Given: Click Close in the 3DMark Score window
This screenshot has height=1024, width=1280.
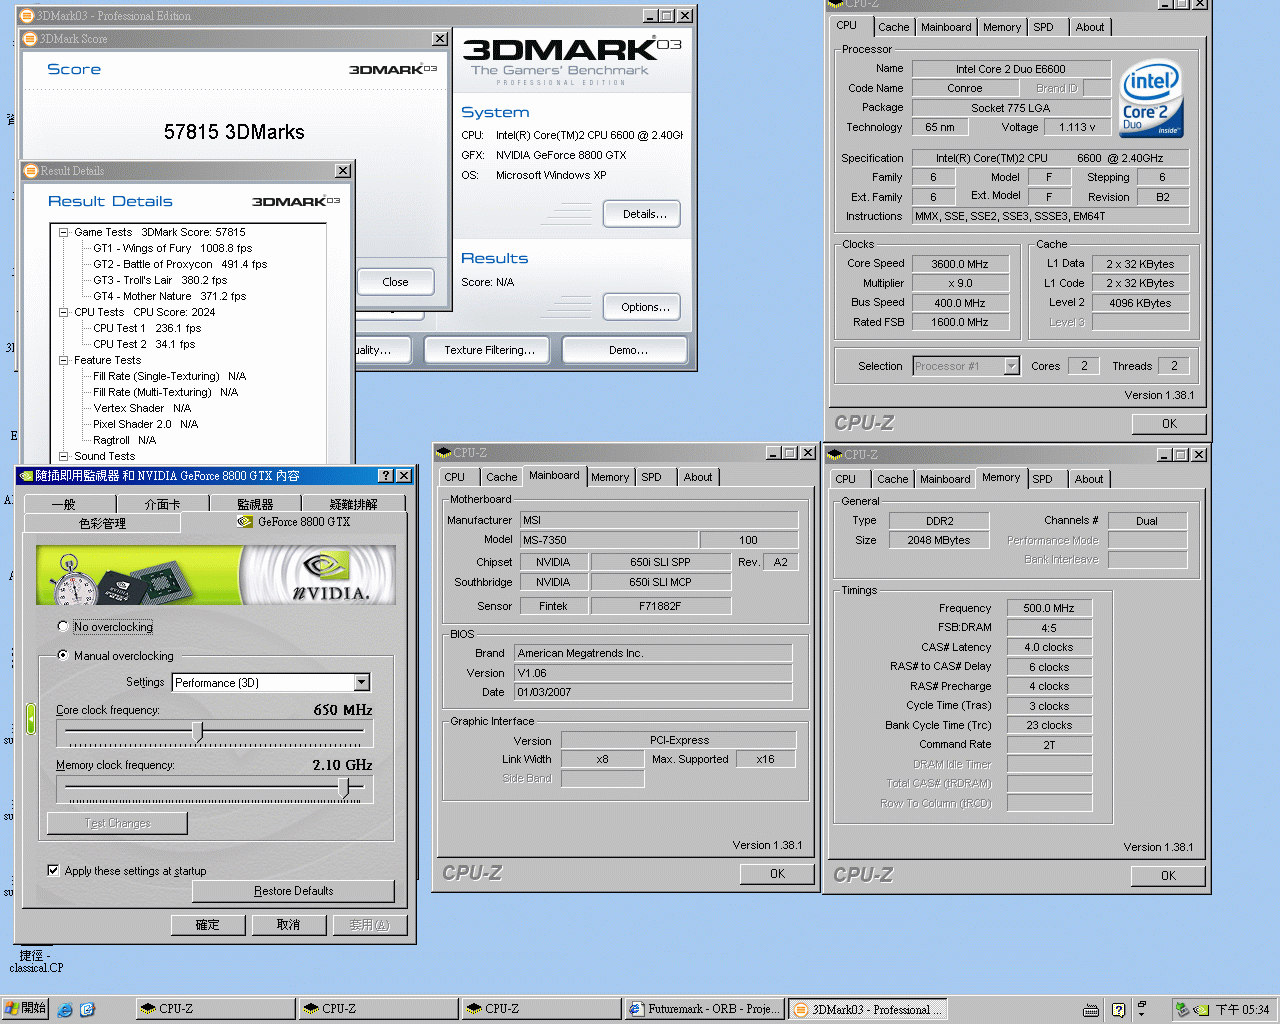Looking at the screenshot, I should [x=395, y=282].
